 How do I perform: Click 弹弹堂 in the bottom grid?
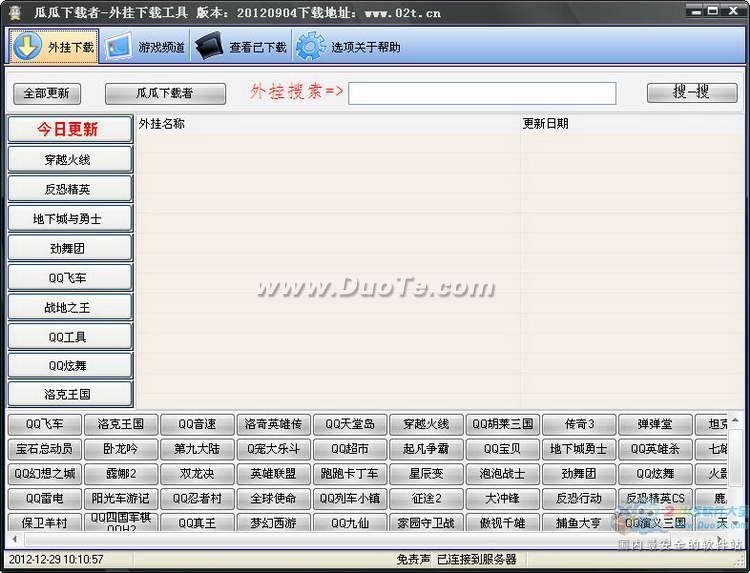click(655, 424)
